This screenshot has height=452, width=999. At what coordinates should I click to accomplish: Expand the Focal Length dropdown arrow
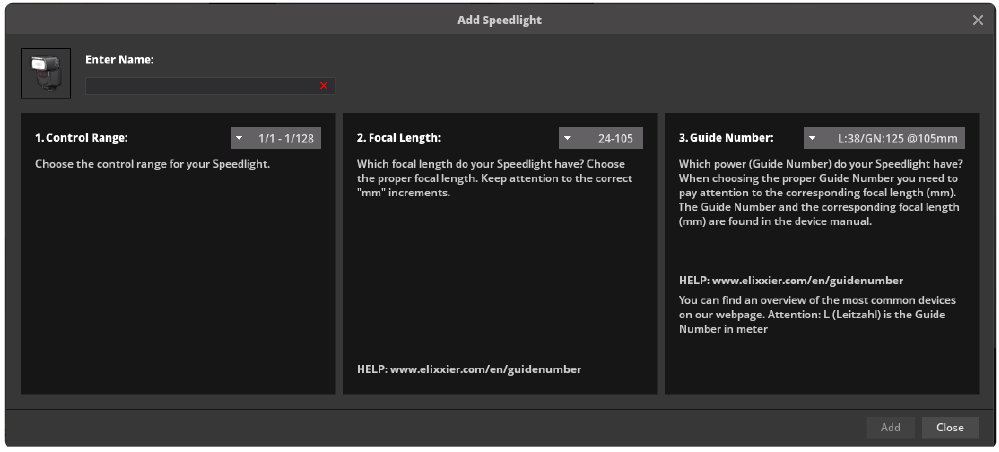pyautogui.click(x=567, y=138)
